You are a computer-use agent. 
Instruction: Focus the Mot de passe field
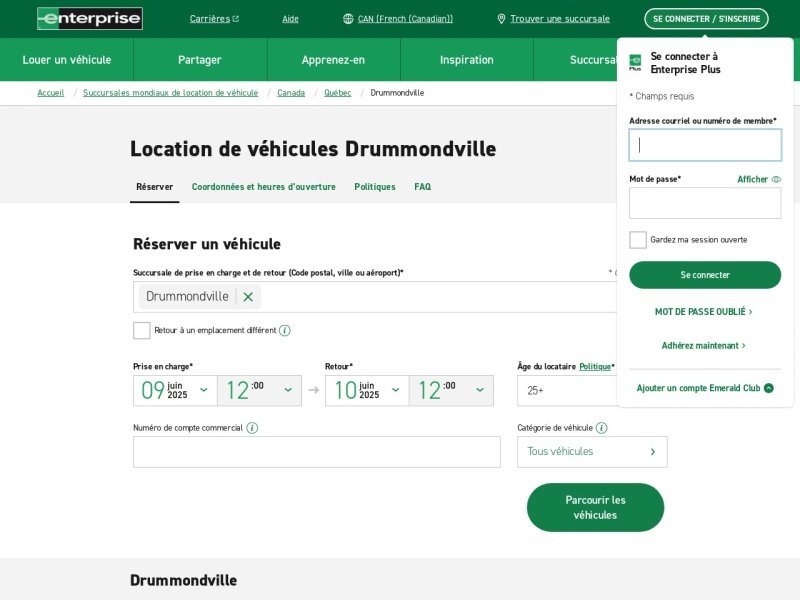(x=705, y=203)
